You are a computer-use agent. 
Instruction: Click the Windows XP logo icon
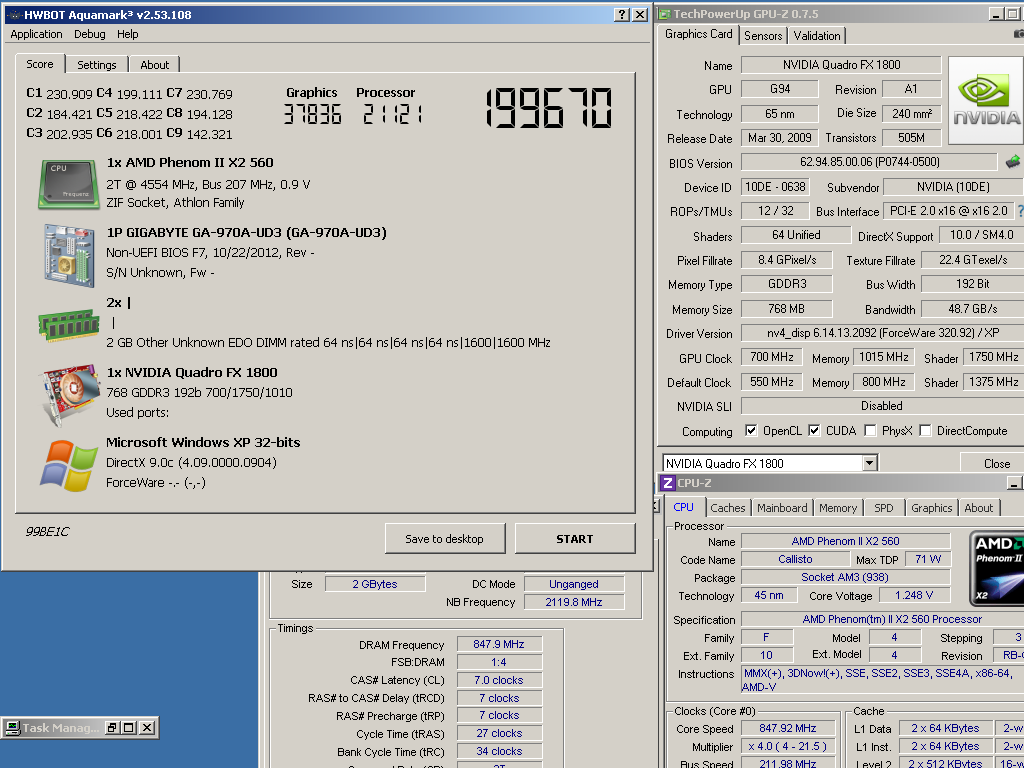[x=69, y=465]
